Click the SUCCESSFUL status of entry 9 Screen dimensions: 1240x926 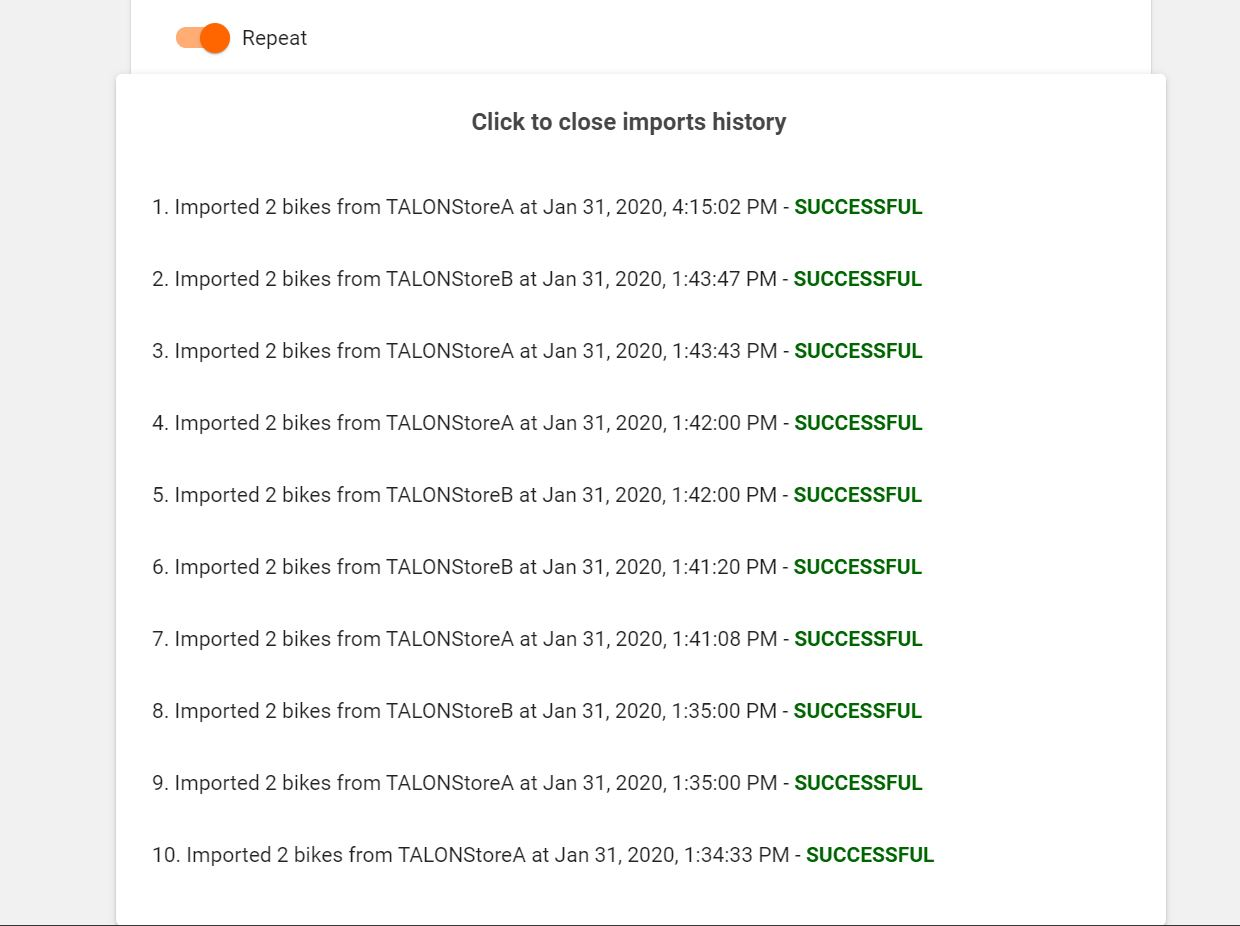pyautogui.click(x=858, y=783)
